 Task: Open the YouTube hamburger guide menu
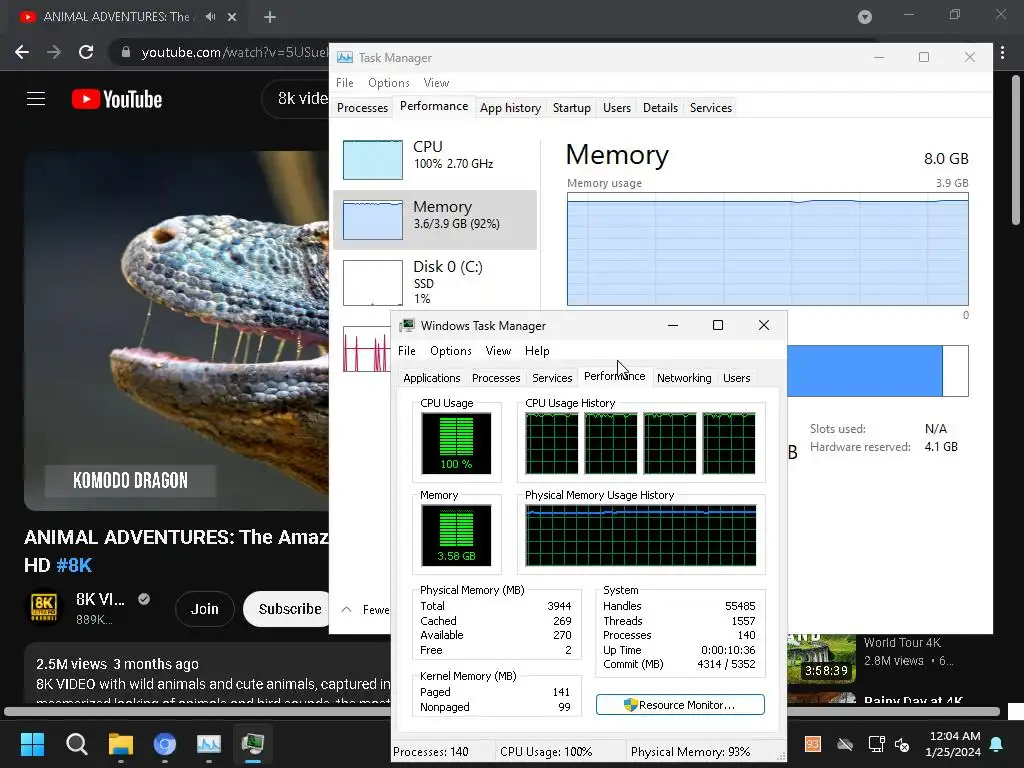click(x=36, y=99)
